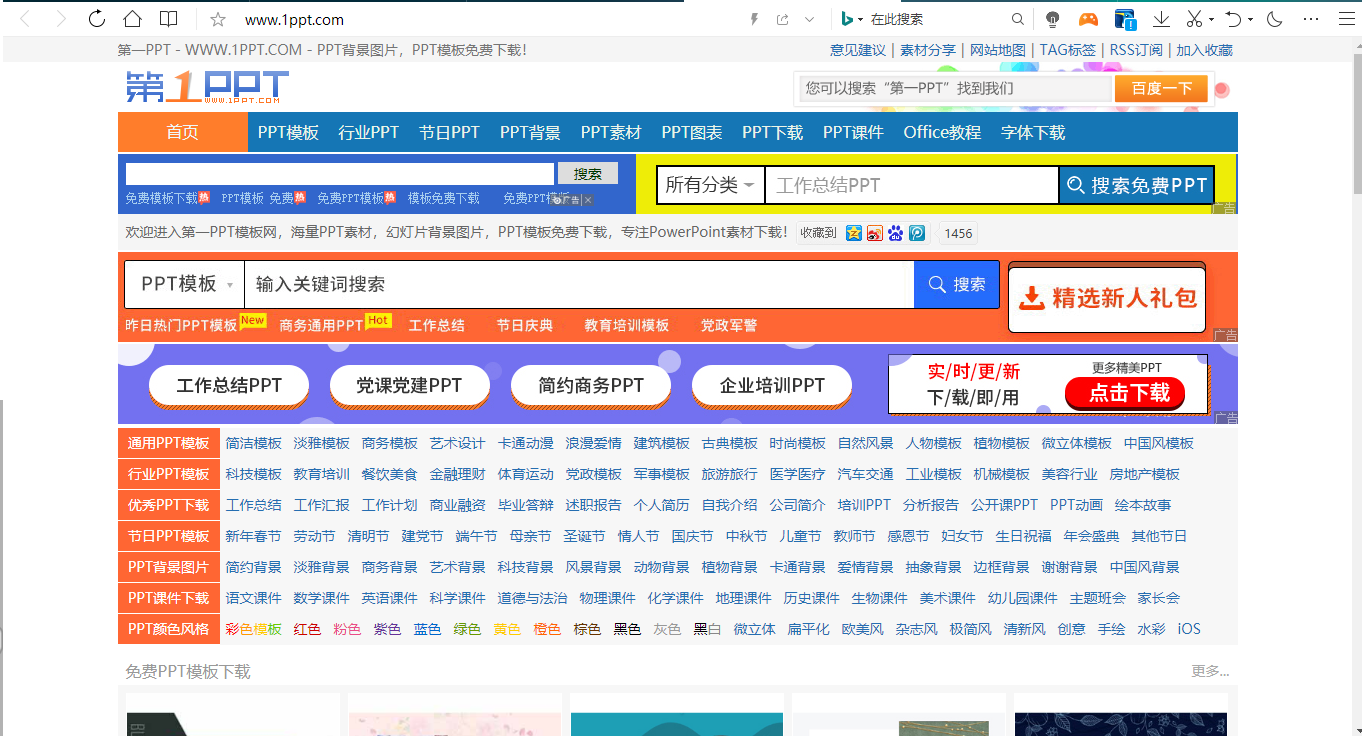This screenshot has height=736, width=1362.
Task: Open the reading mode book icon
Action: click(169, 19)
